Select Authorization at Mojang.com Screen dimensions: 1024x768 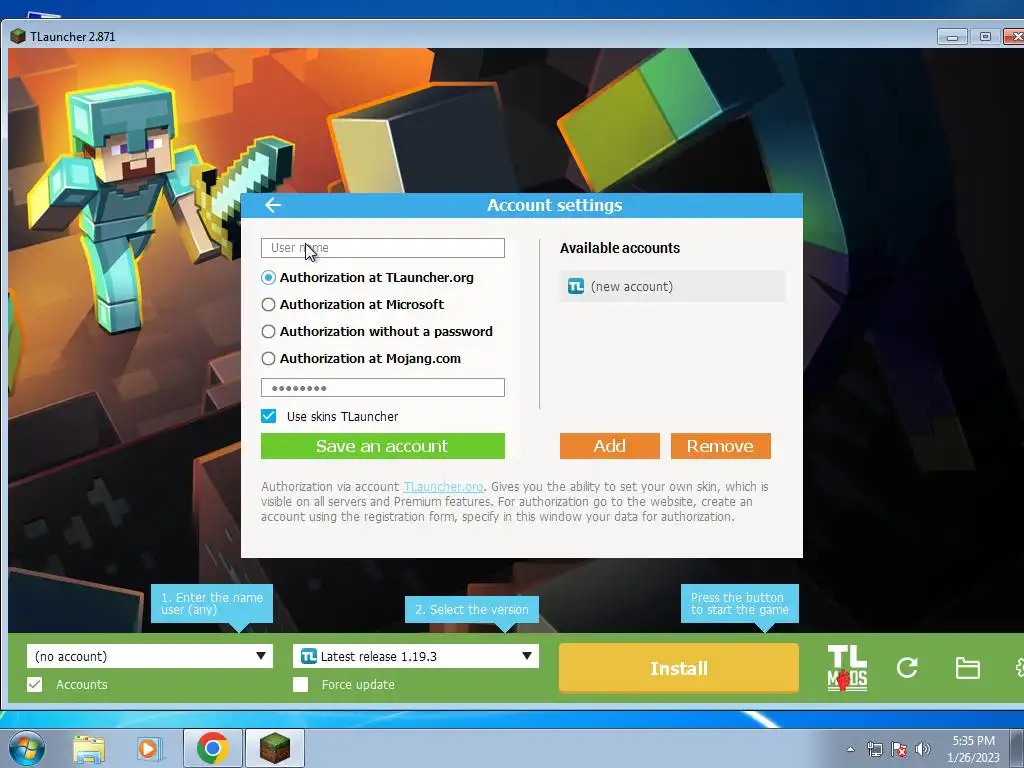268,359
